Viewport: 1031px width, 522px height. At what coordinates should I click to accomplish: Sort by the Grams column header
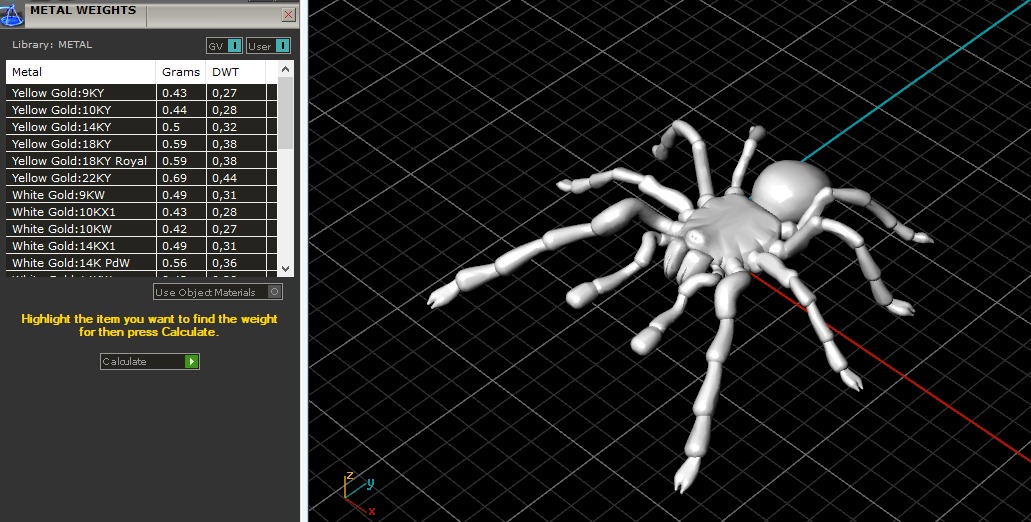[x=181, y=72]
